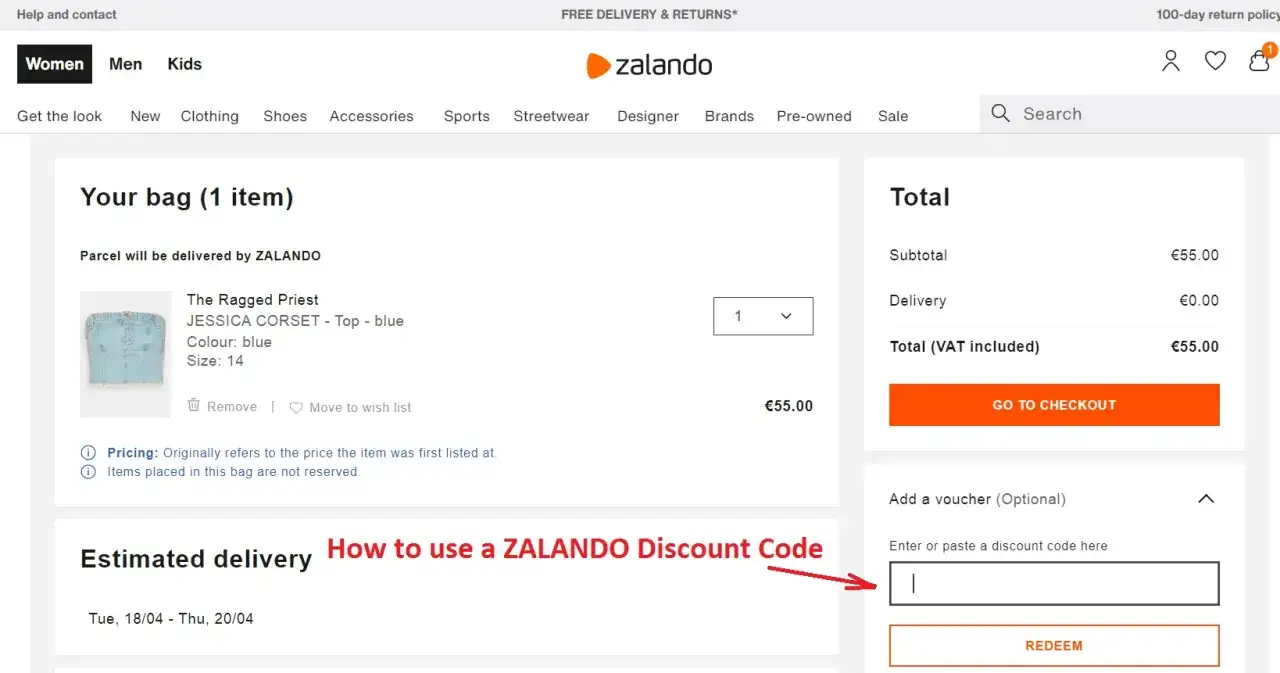Open the account profile icon
The height and width of the screenshot is (673, 1280).
1170,60
